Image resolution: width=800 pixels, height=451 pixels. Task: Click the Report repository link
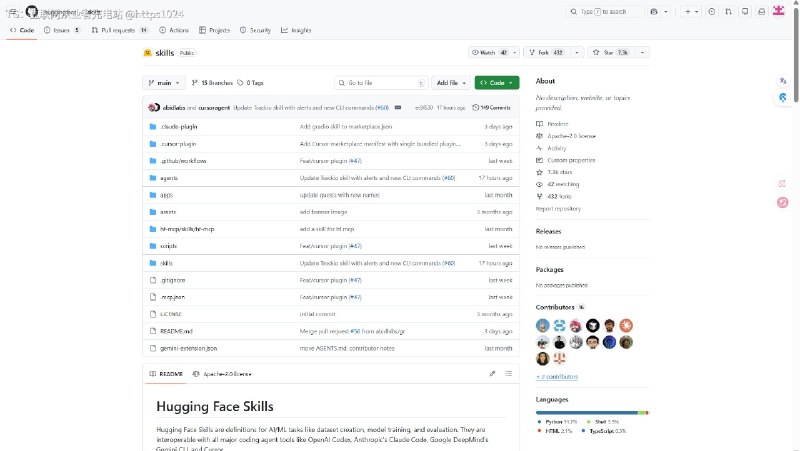pyautogui.click(x=558, y=209)
